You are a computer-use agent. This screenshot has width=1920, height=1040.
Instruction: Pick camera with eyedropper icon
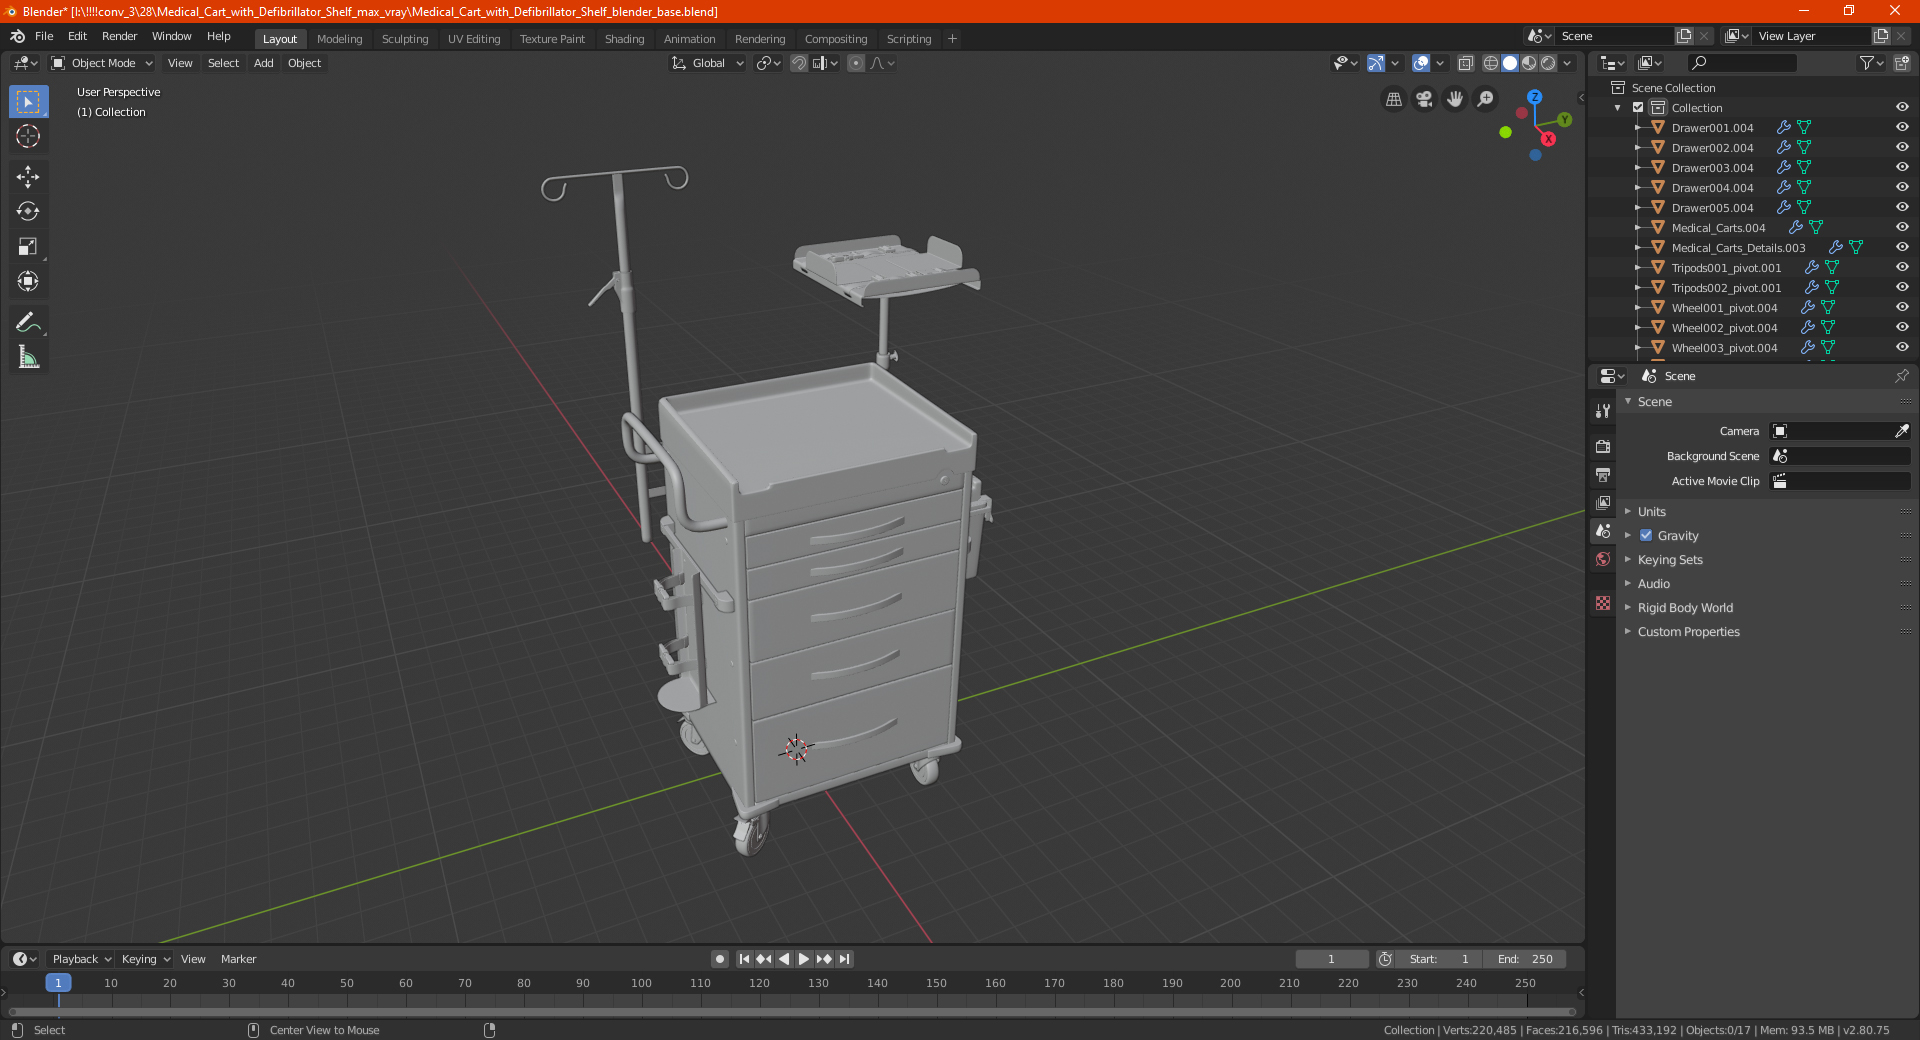[1901, 431]
